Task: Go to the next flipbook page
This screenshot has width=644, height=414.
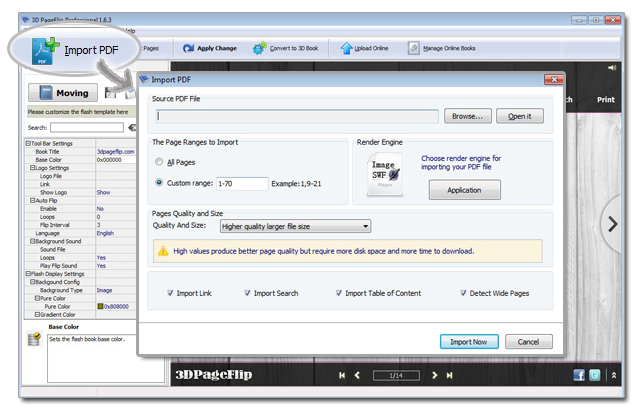Action: (435, 375)
